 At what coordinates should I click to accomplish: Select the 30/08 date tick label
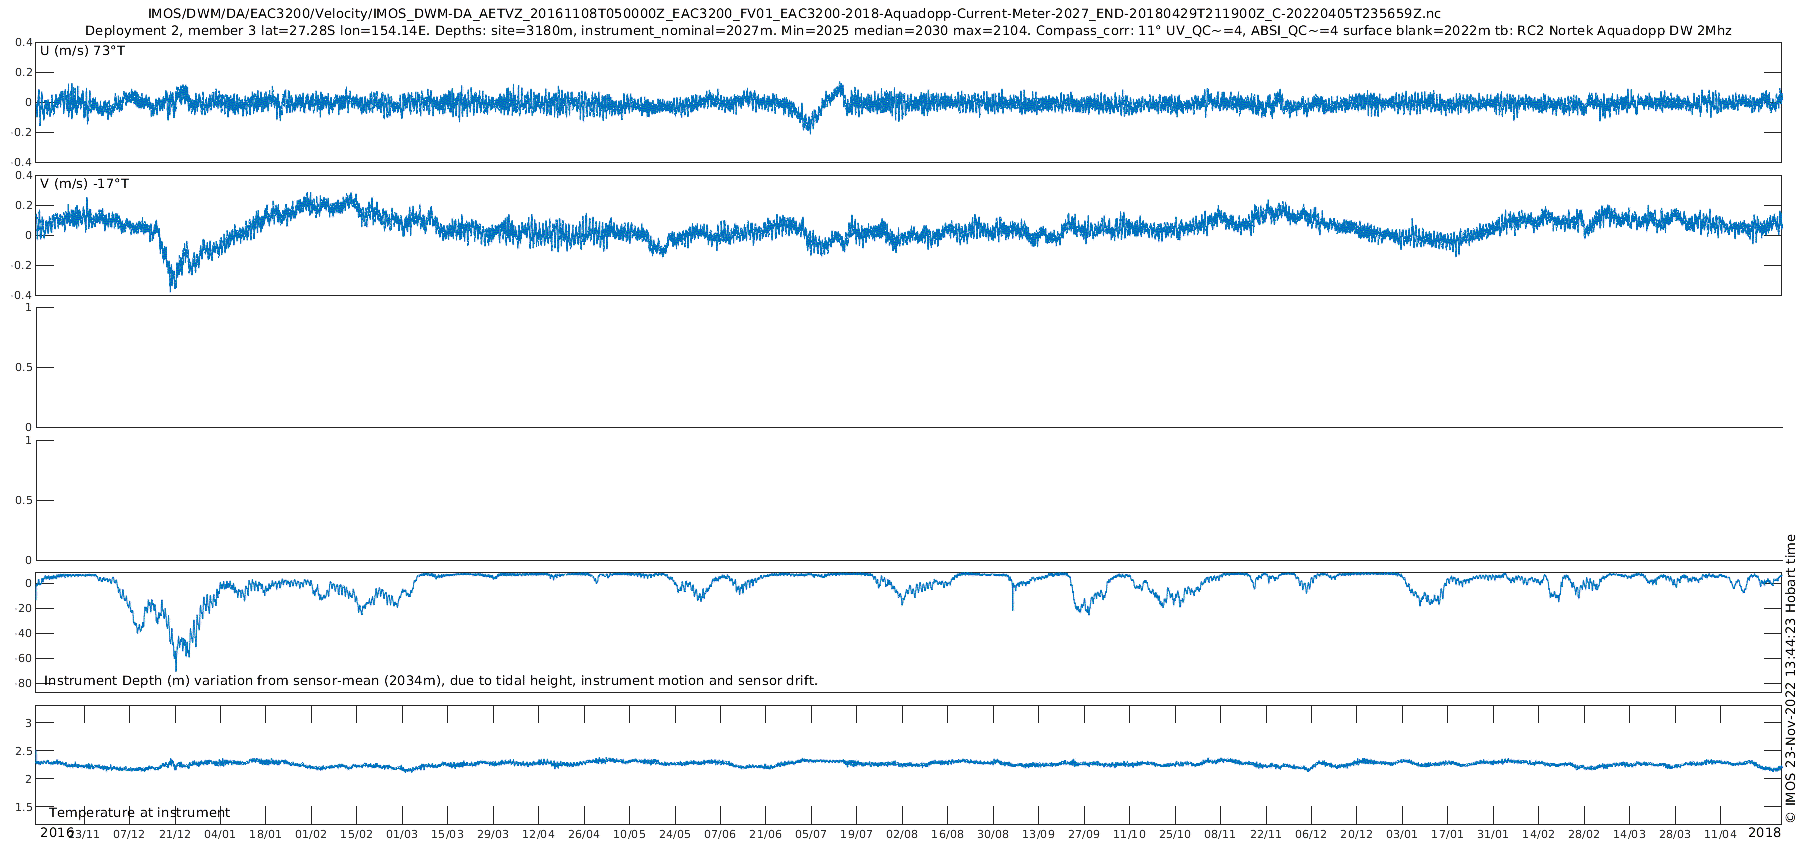tap(993, 835)
